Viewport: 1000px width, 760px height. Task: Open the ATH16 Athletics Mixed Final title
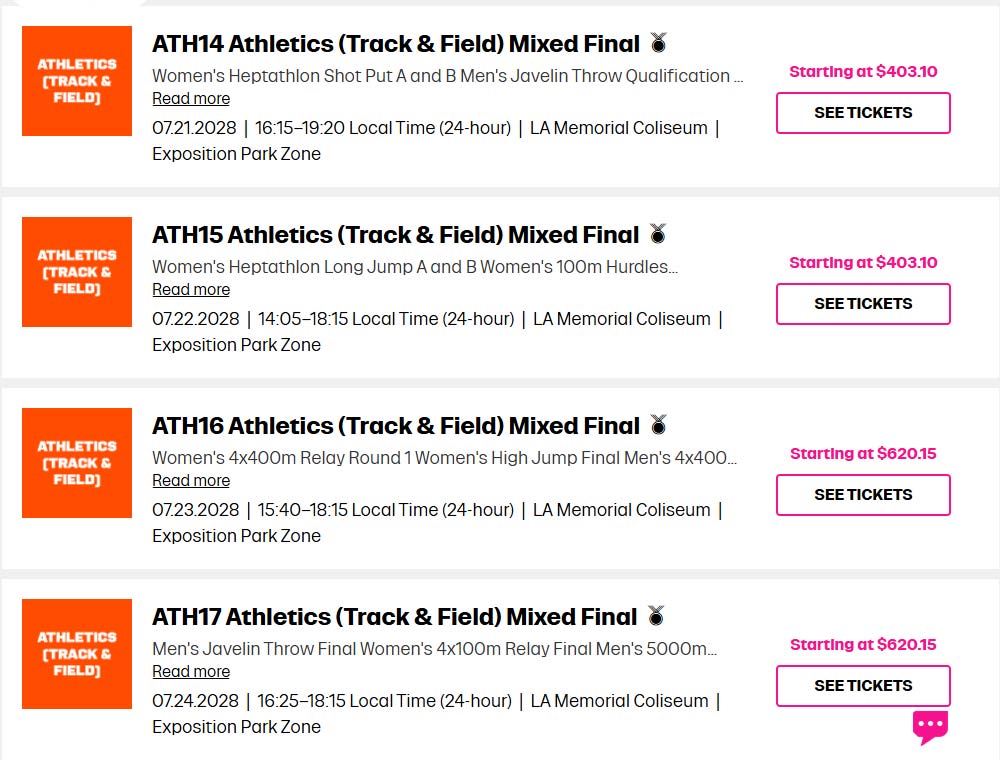point(395,426)
